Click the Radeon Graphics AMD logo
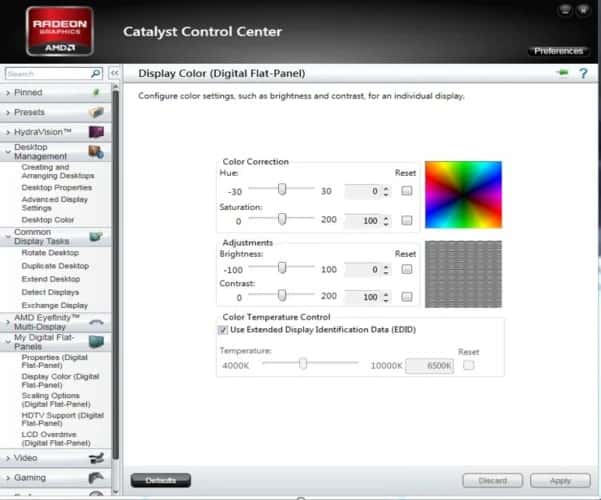 point(60,31)
